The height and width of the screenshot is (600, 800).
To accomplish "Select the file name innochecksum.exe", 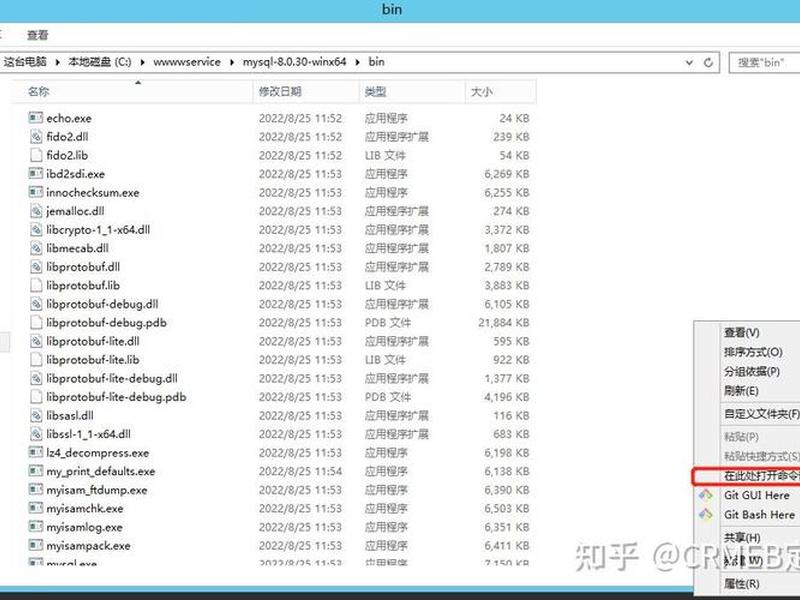I will click(93, 193).
